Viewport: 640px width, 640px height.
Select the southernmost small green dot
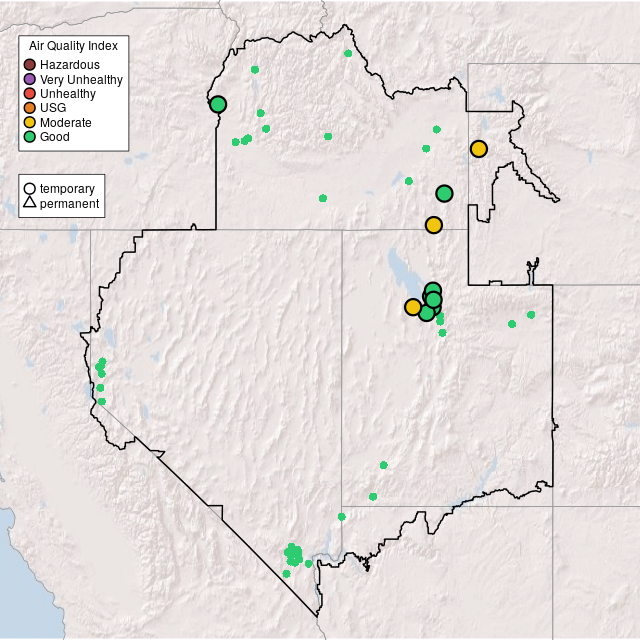point(286,574)
